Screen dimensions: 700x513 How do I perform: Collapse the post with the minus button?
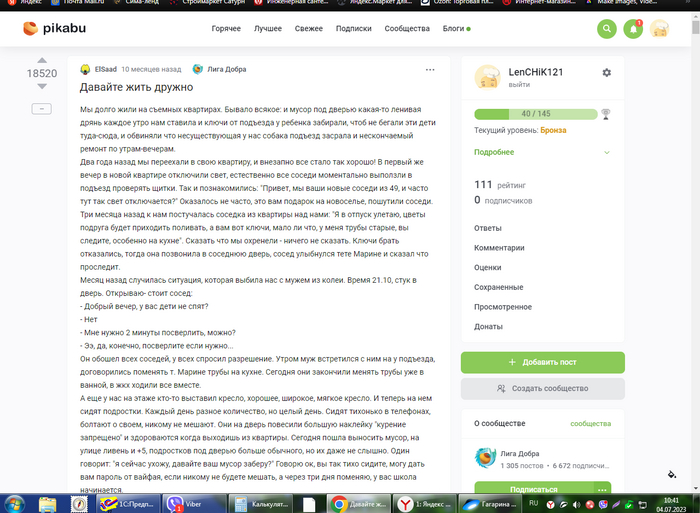(x=42, y=108)
